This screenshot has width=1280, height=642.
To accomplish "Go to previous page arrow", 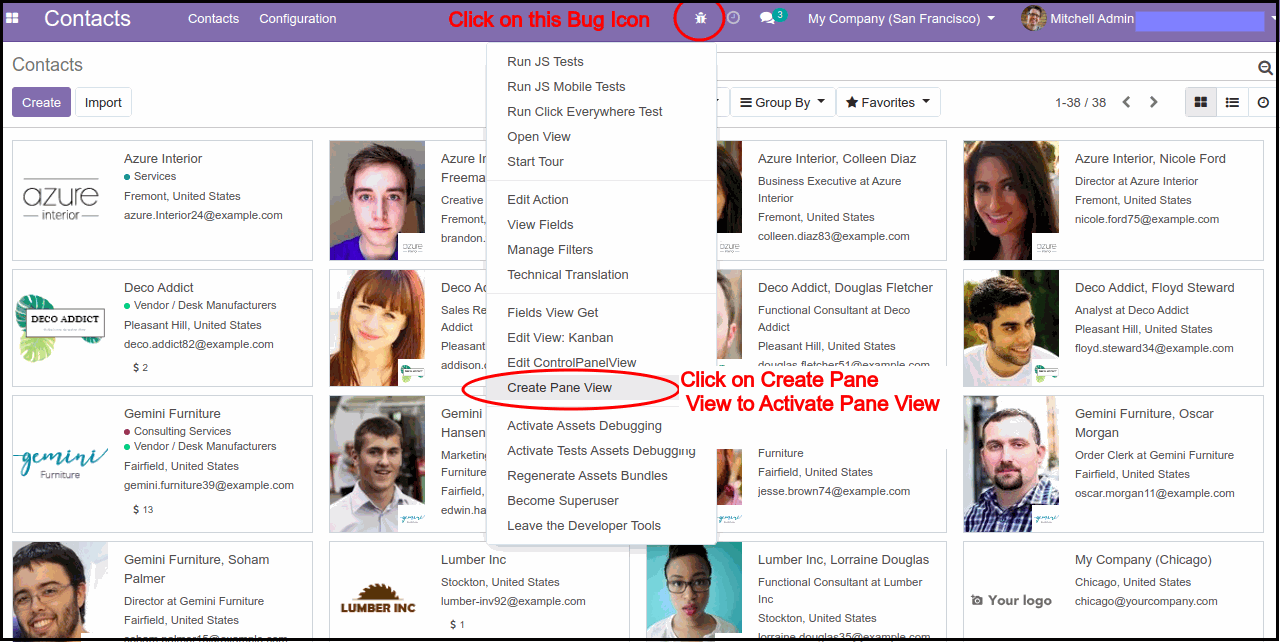I will tap(1127, 102).
